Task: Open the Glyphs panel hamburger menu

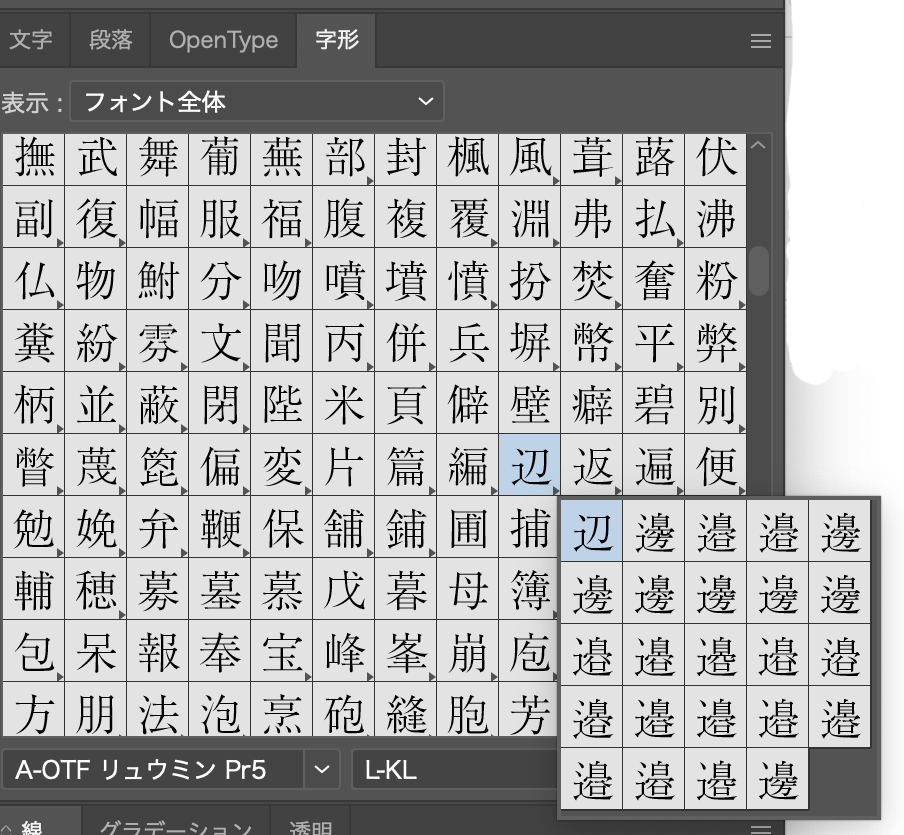Action: (760, 41)
